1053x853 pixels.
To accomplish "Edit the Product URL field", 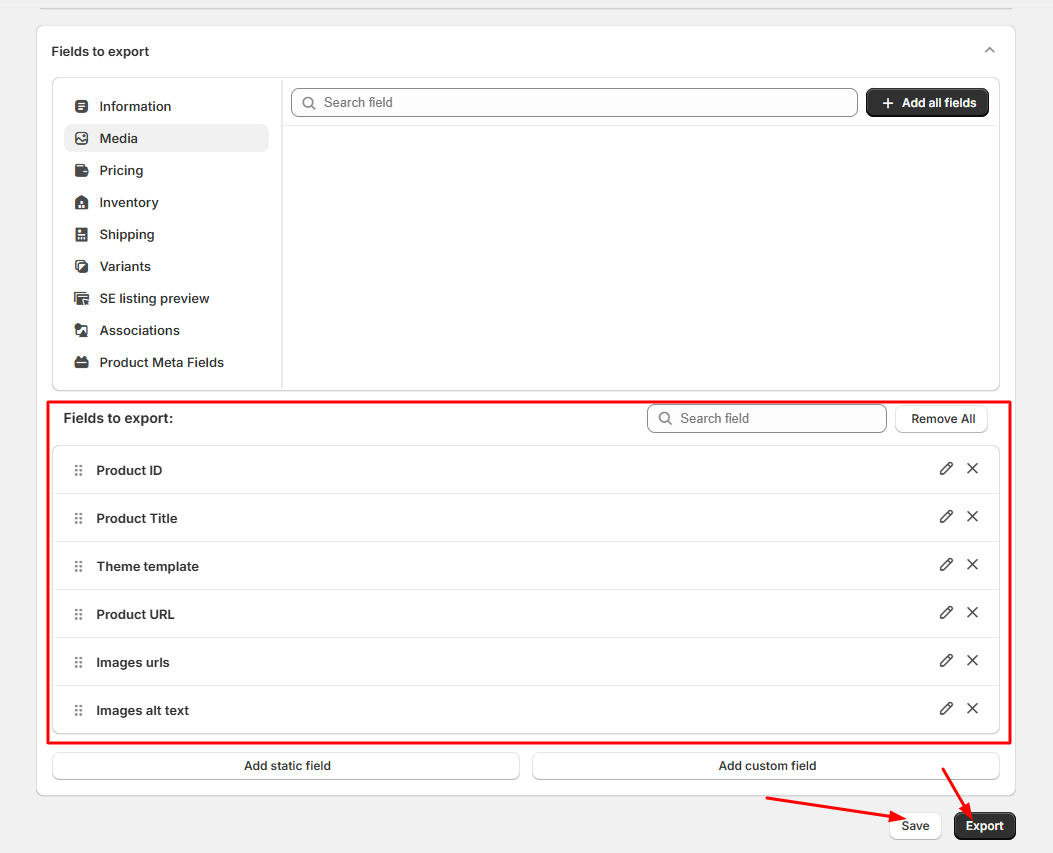I will point(946,613).
